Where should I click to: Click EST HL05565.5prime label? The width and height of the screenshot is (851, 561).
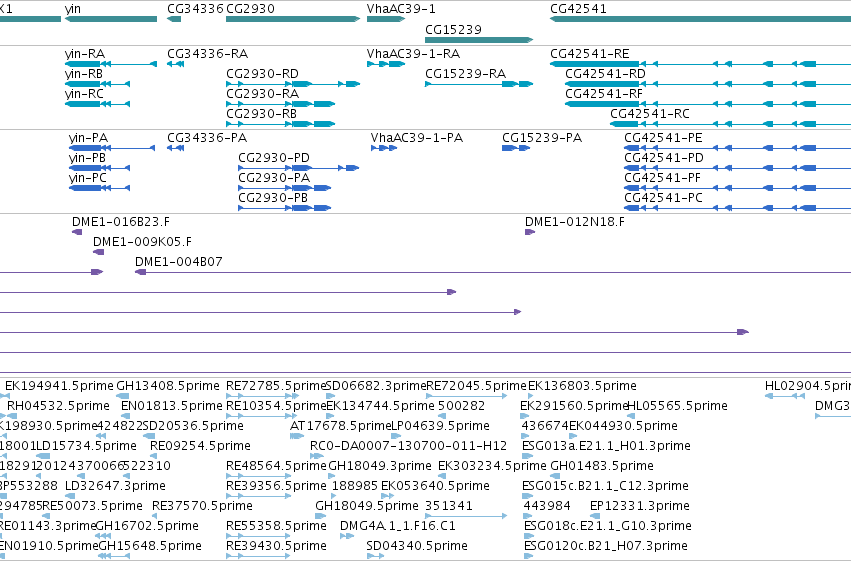677,406
